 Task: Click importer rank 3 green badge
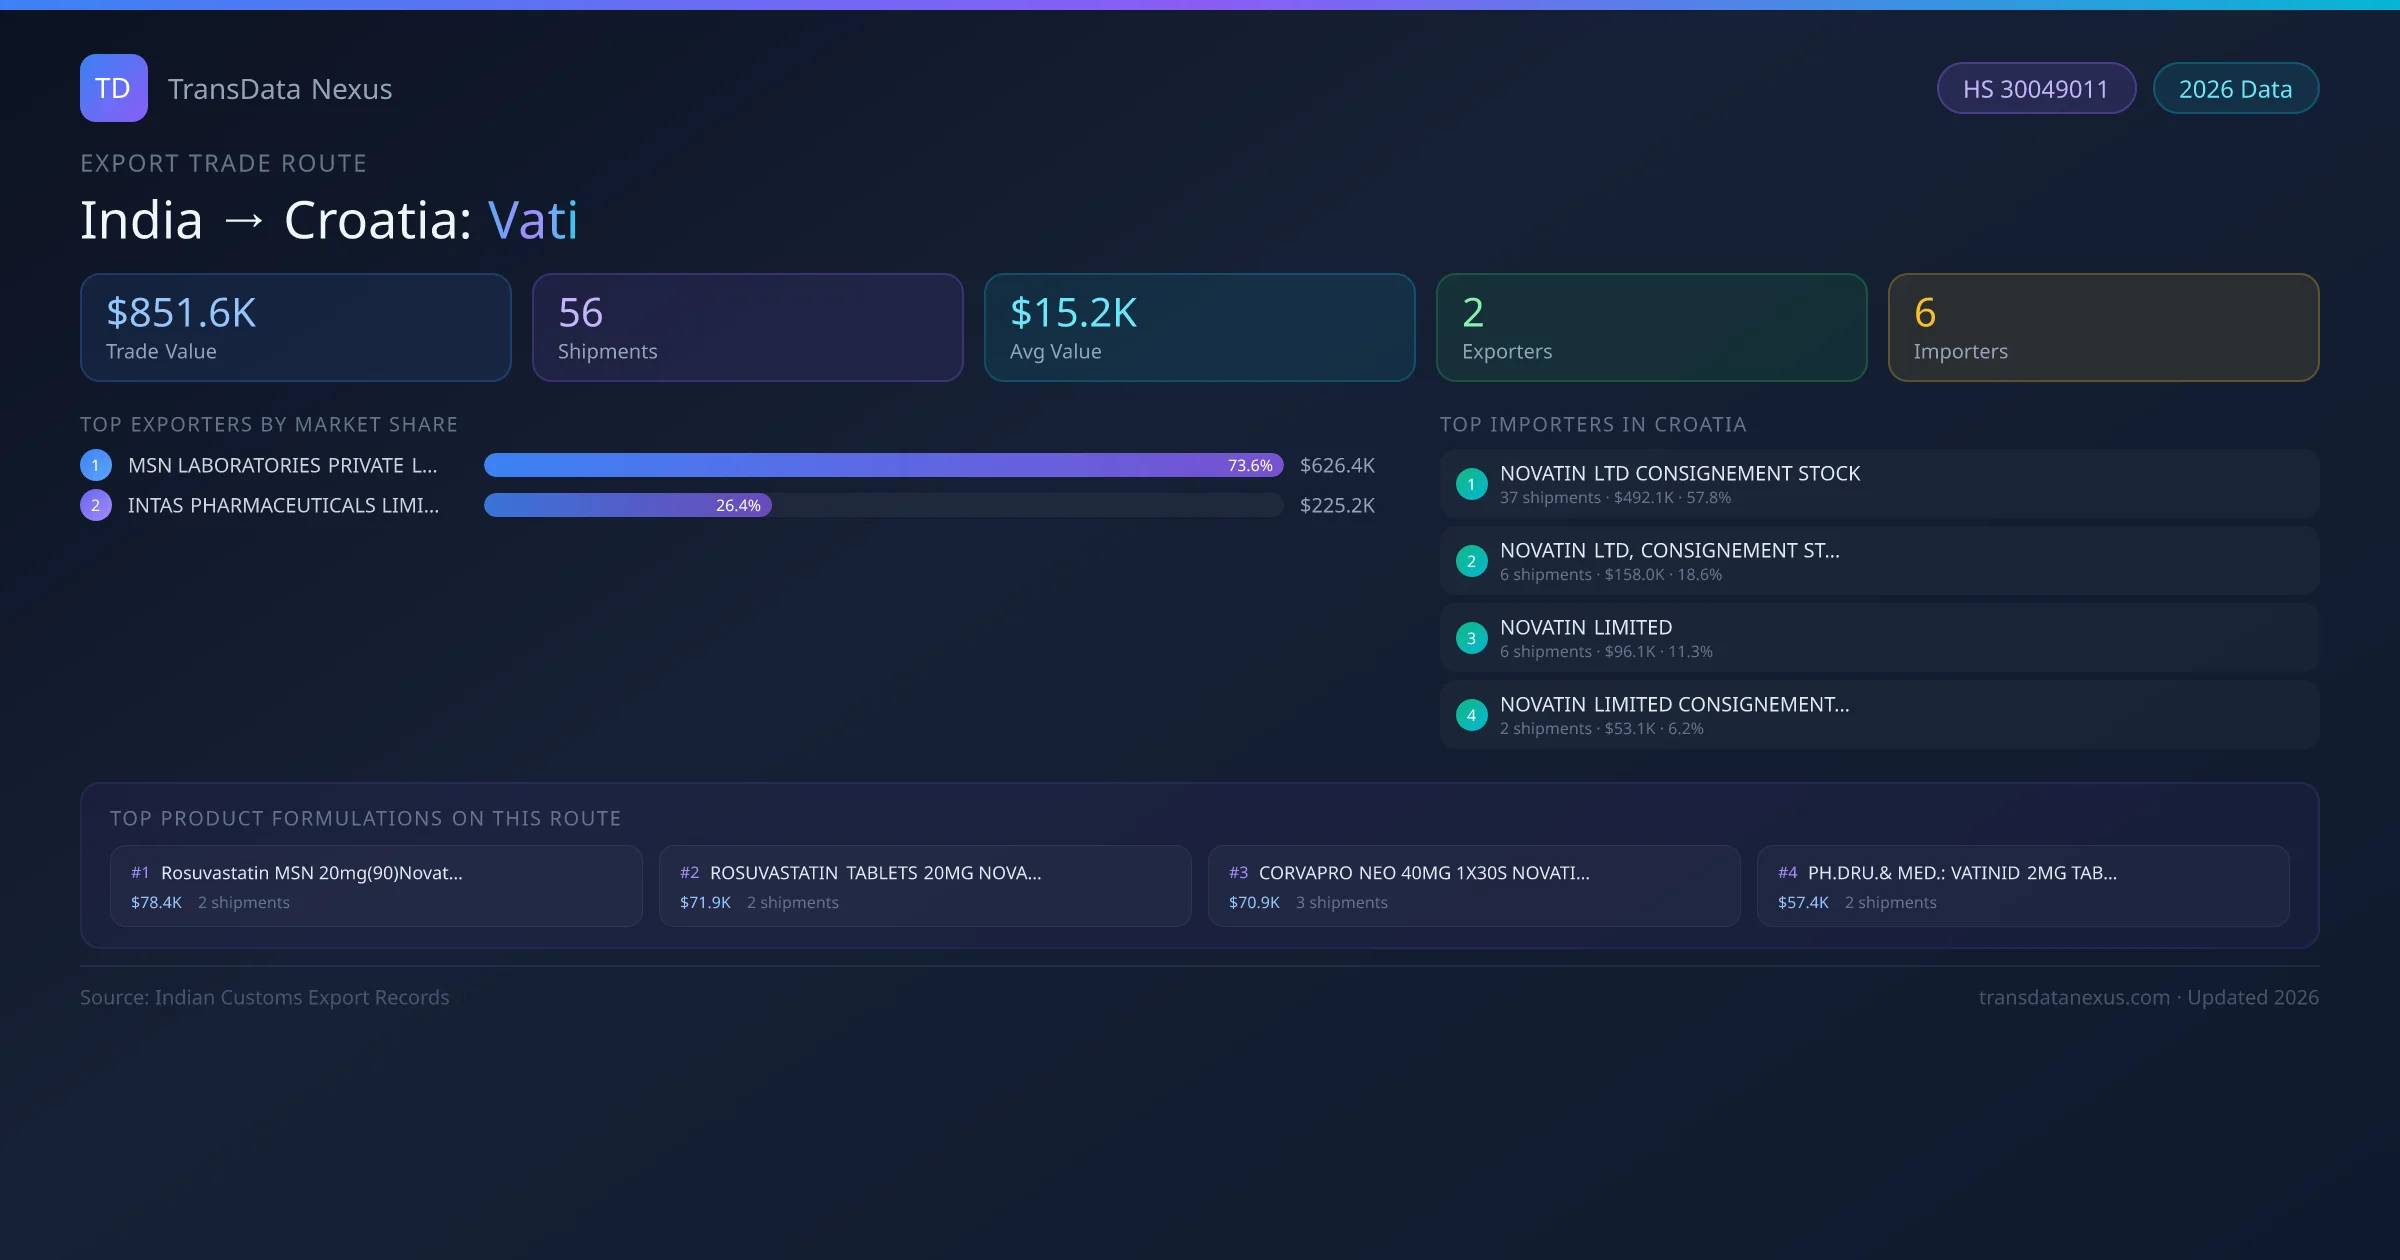[1471, 638]
